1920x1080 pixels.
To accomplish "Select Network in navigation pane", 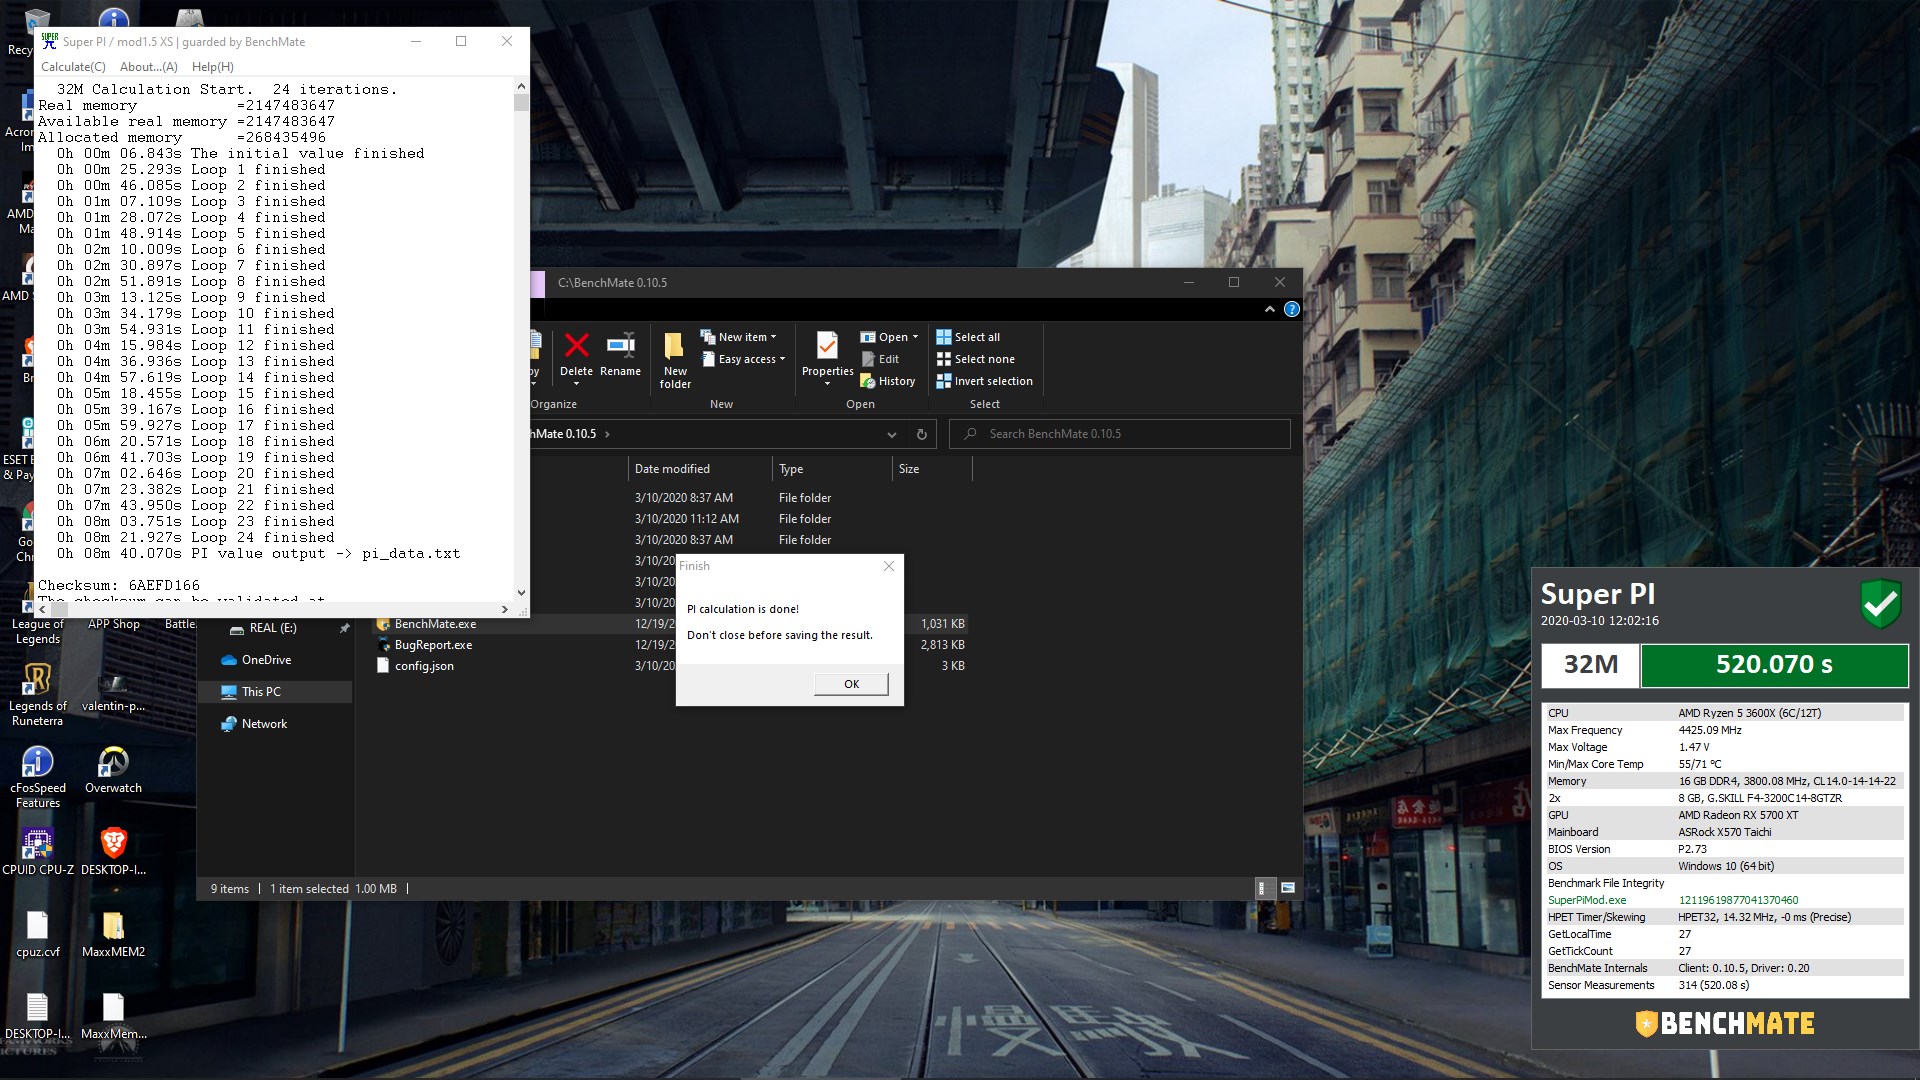I will pyautogui.click(x=264, y=724).
